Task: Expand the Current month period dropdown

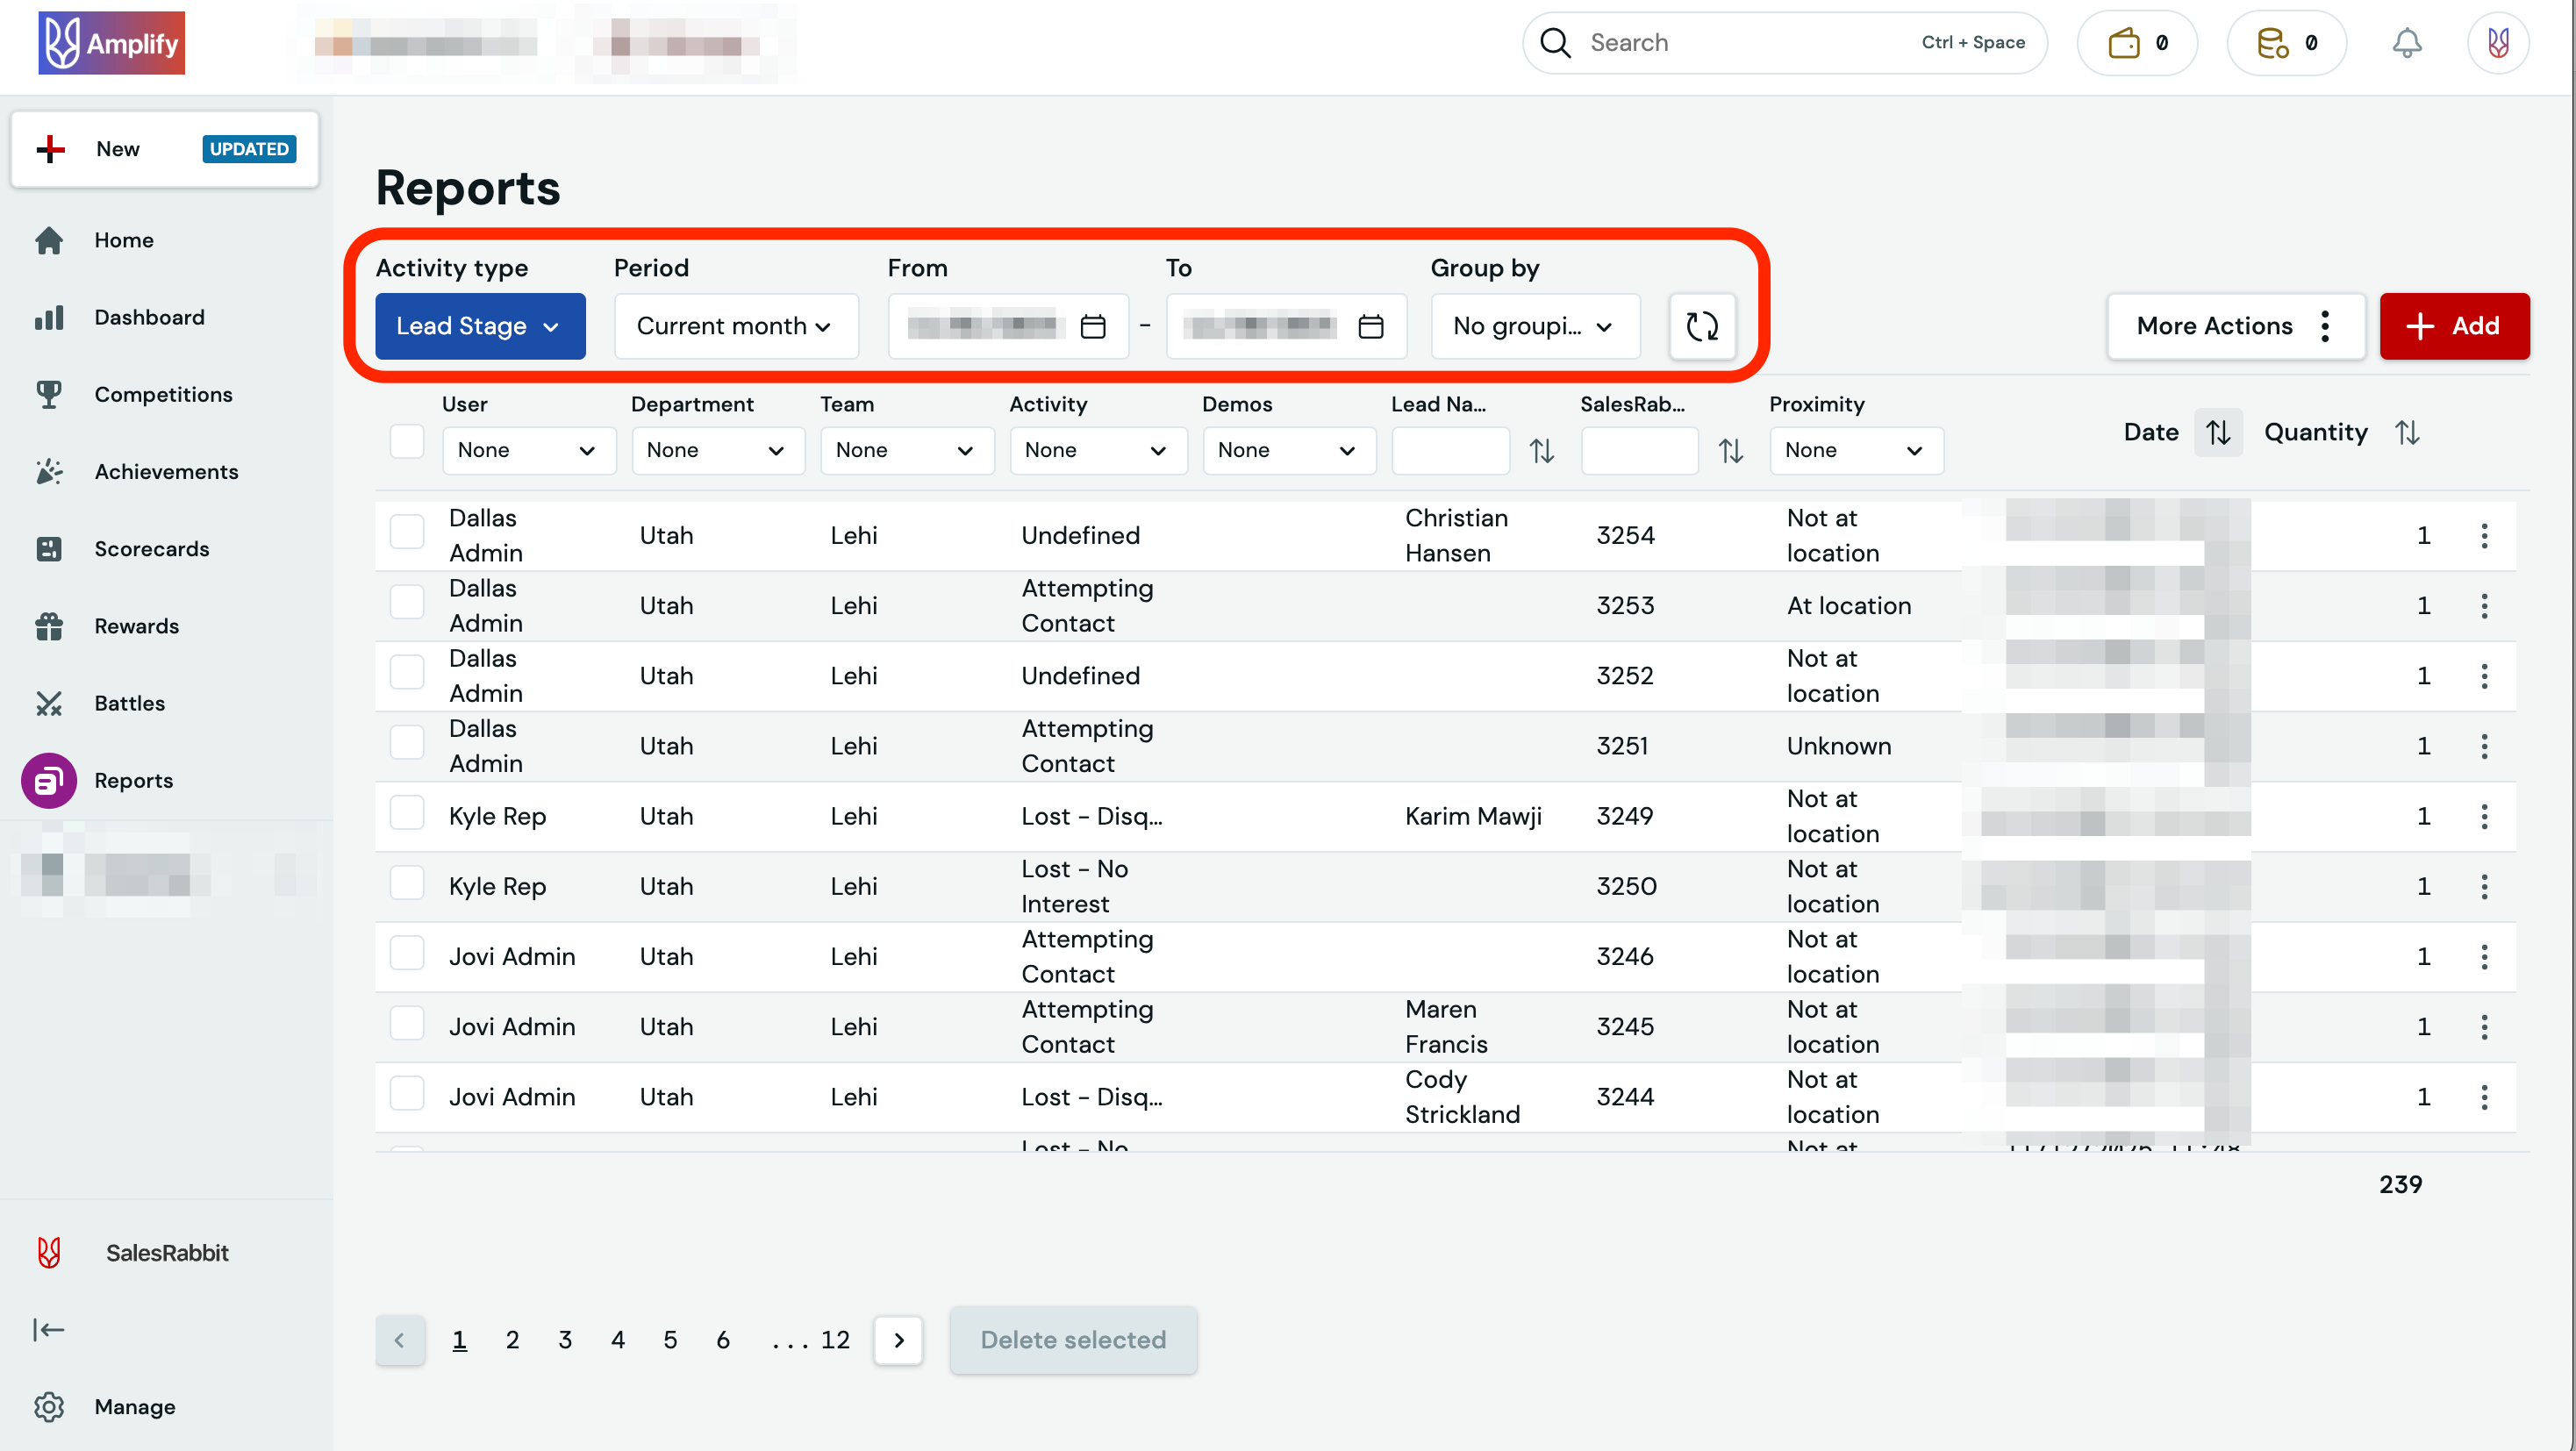Action: [735, 326]
